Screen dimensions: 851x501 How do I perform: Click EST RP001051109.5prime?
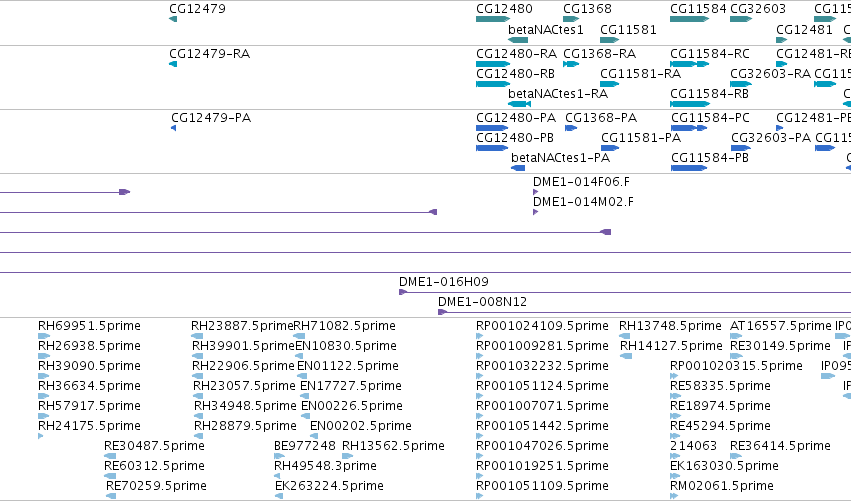click(x=542, y=486)
